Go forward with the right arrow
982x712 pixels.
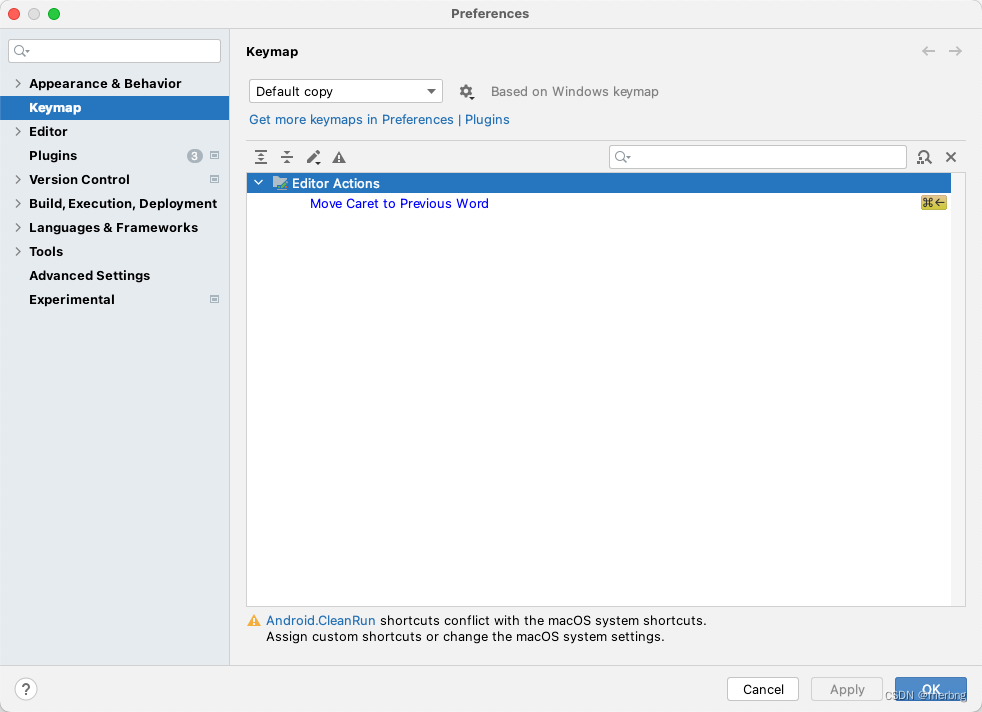pyautogui.click(x=955, y=51)
